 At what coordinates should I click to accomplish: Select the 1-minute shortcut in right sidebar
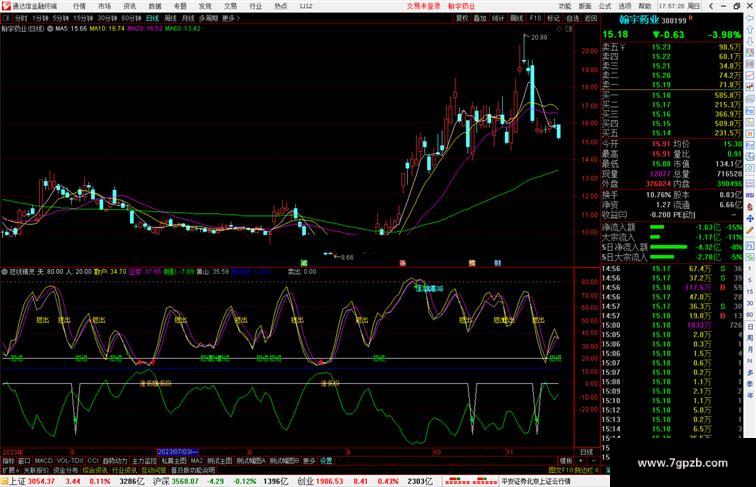tap(750, 269)
